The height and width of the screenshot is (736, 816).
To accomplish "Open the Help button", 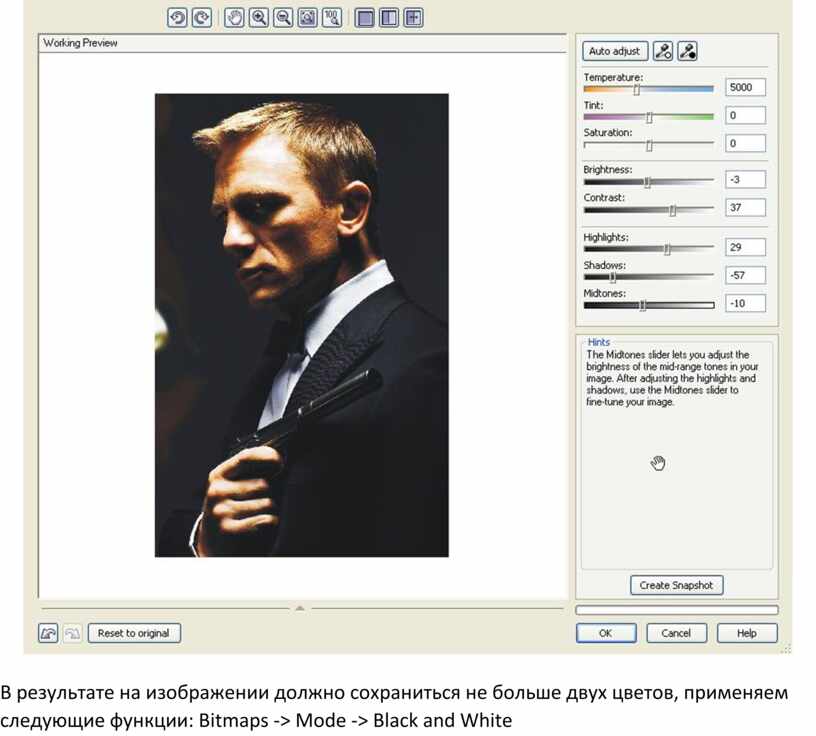I will click(747, 633).
